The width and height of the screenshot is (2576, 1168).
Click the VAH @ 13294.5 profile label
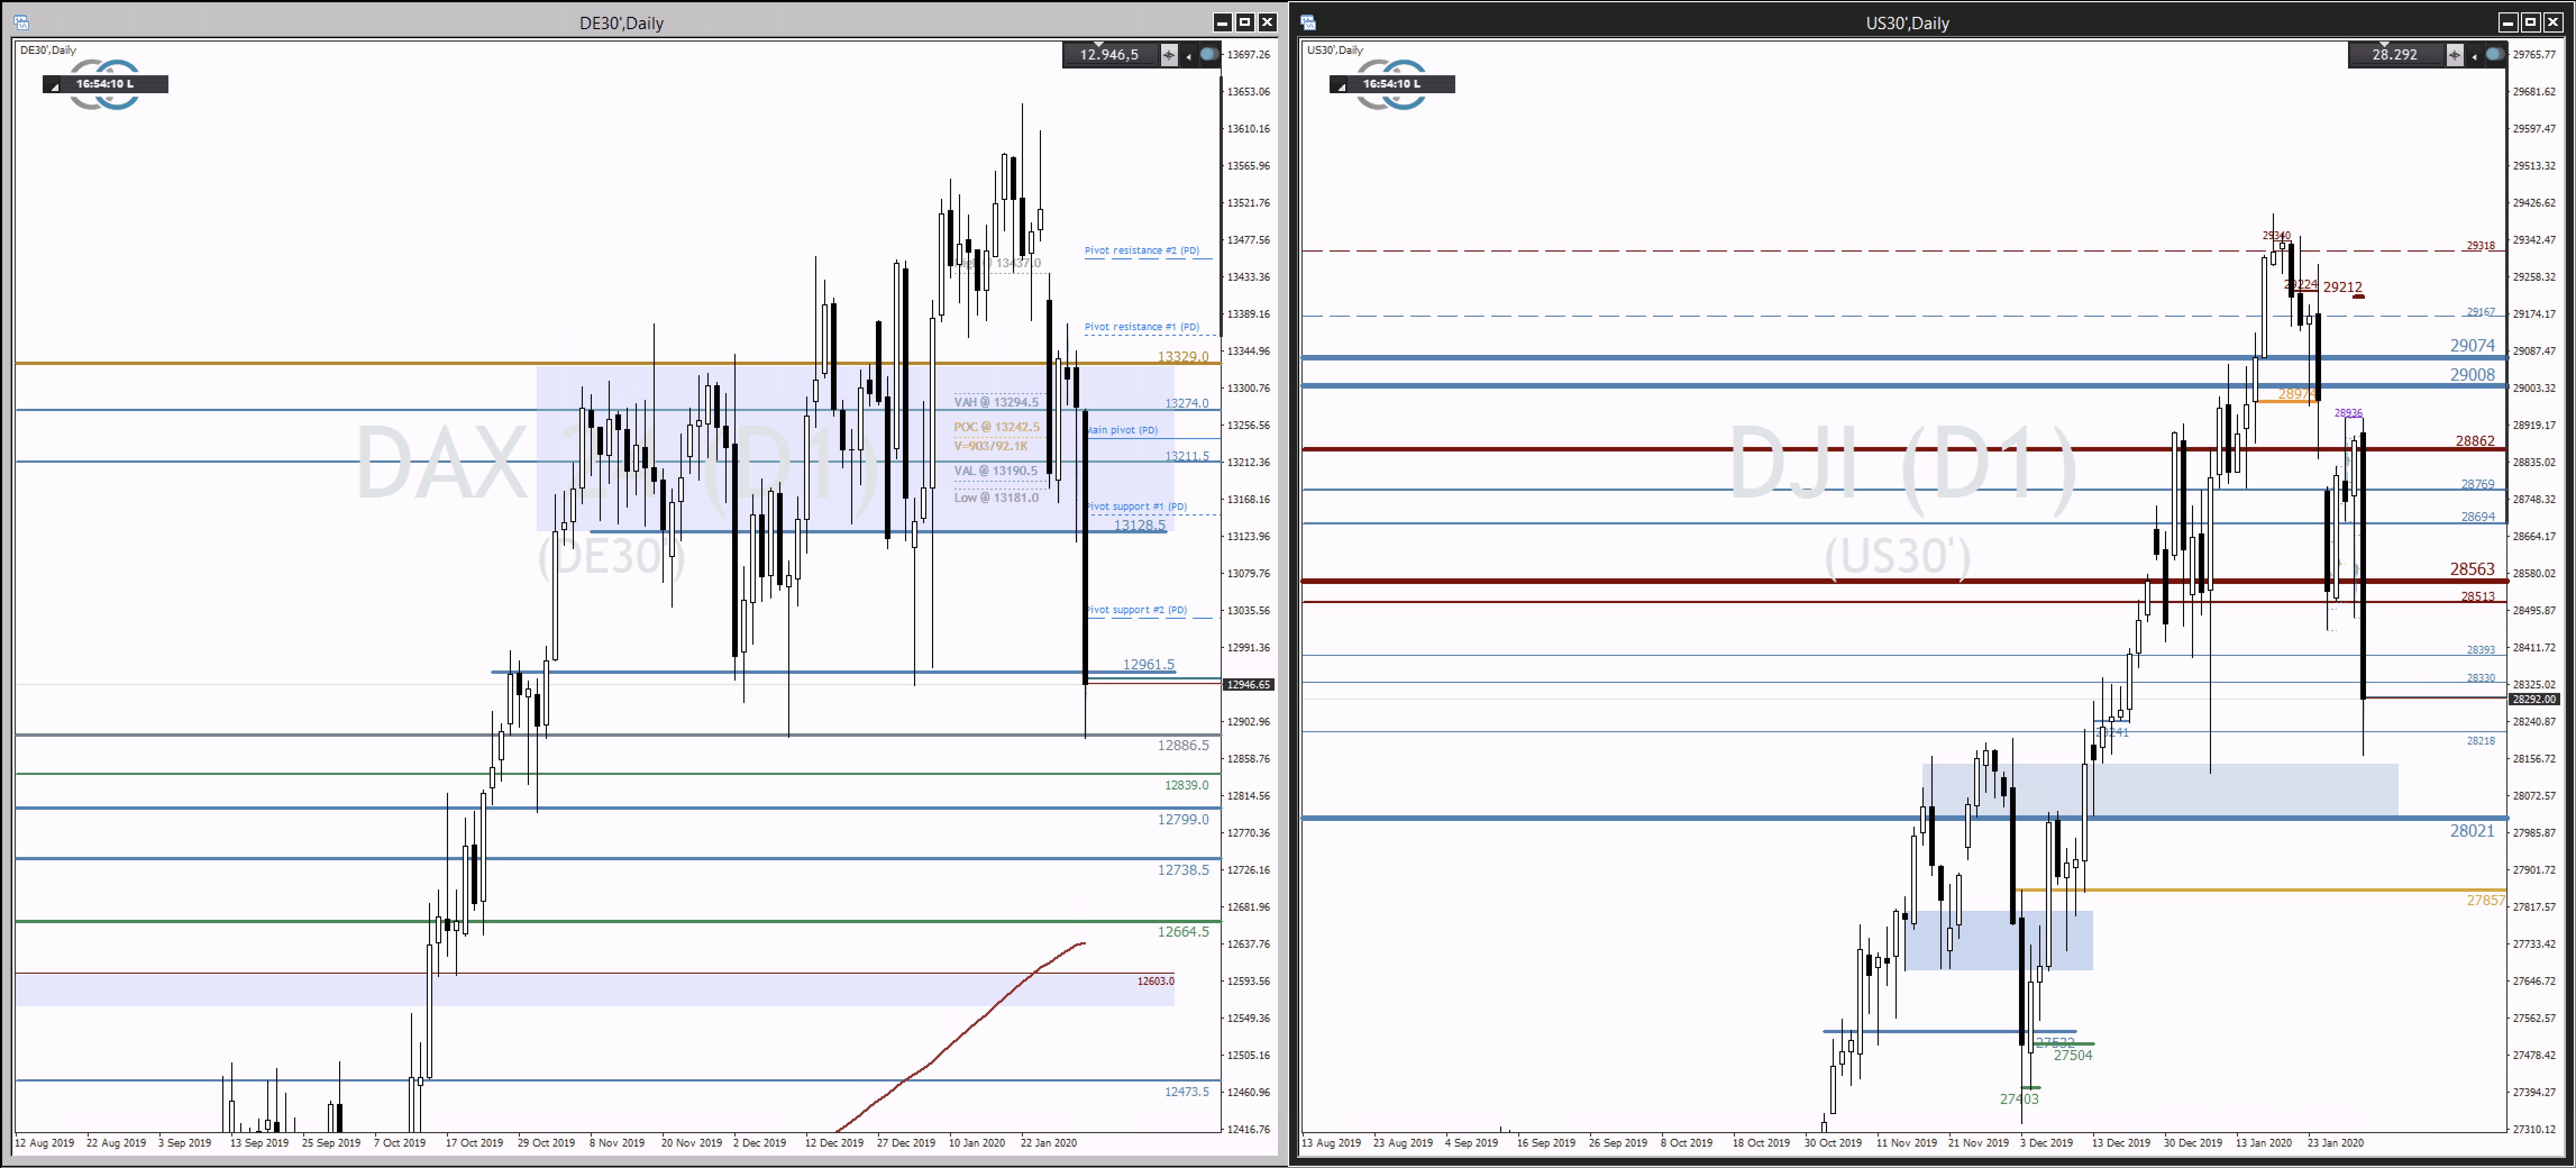[996, 402]
